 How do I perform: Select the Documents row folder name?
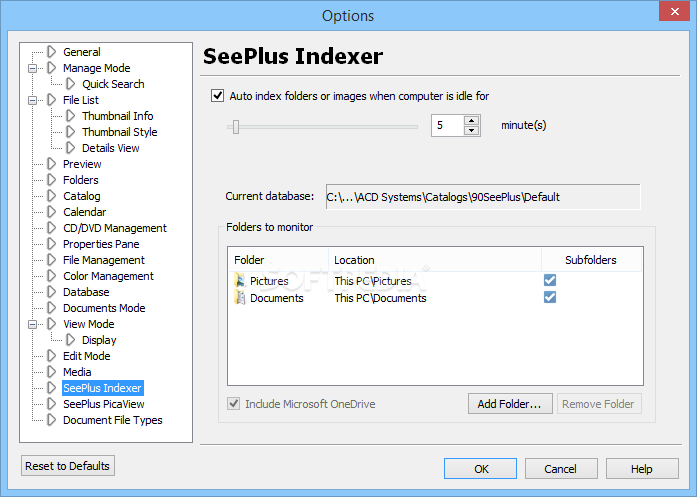pyautogui.click(x=276, y=298)
